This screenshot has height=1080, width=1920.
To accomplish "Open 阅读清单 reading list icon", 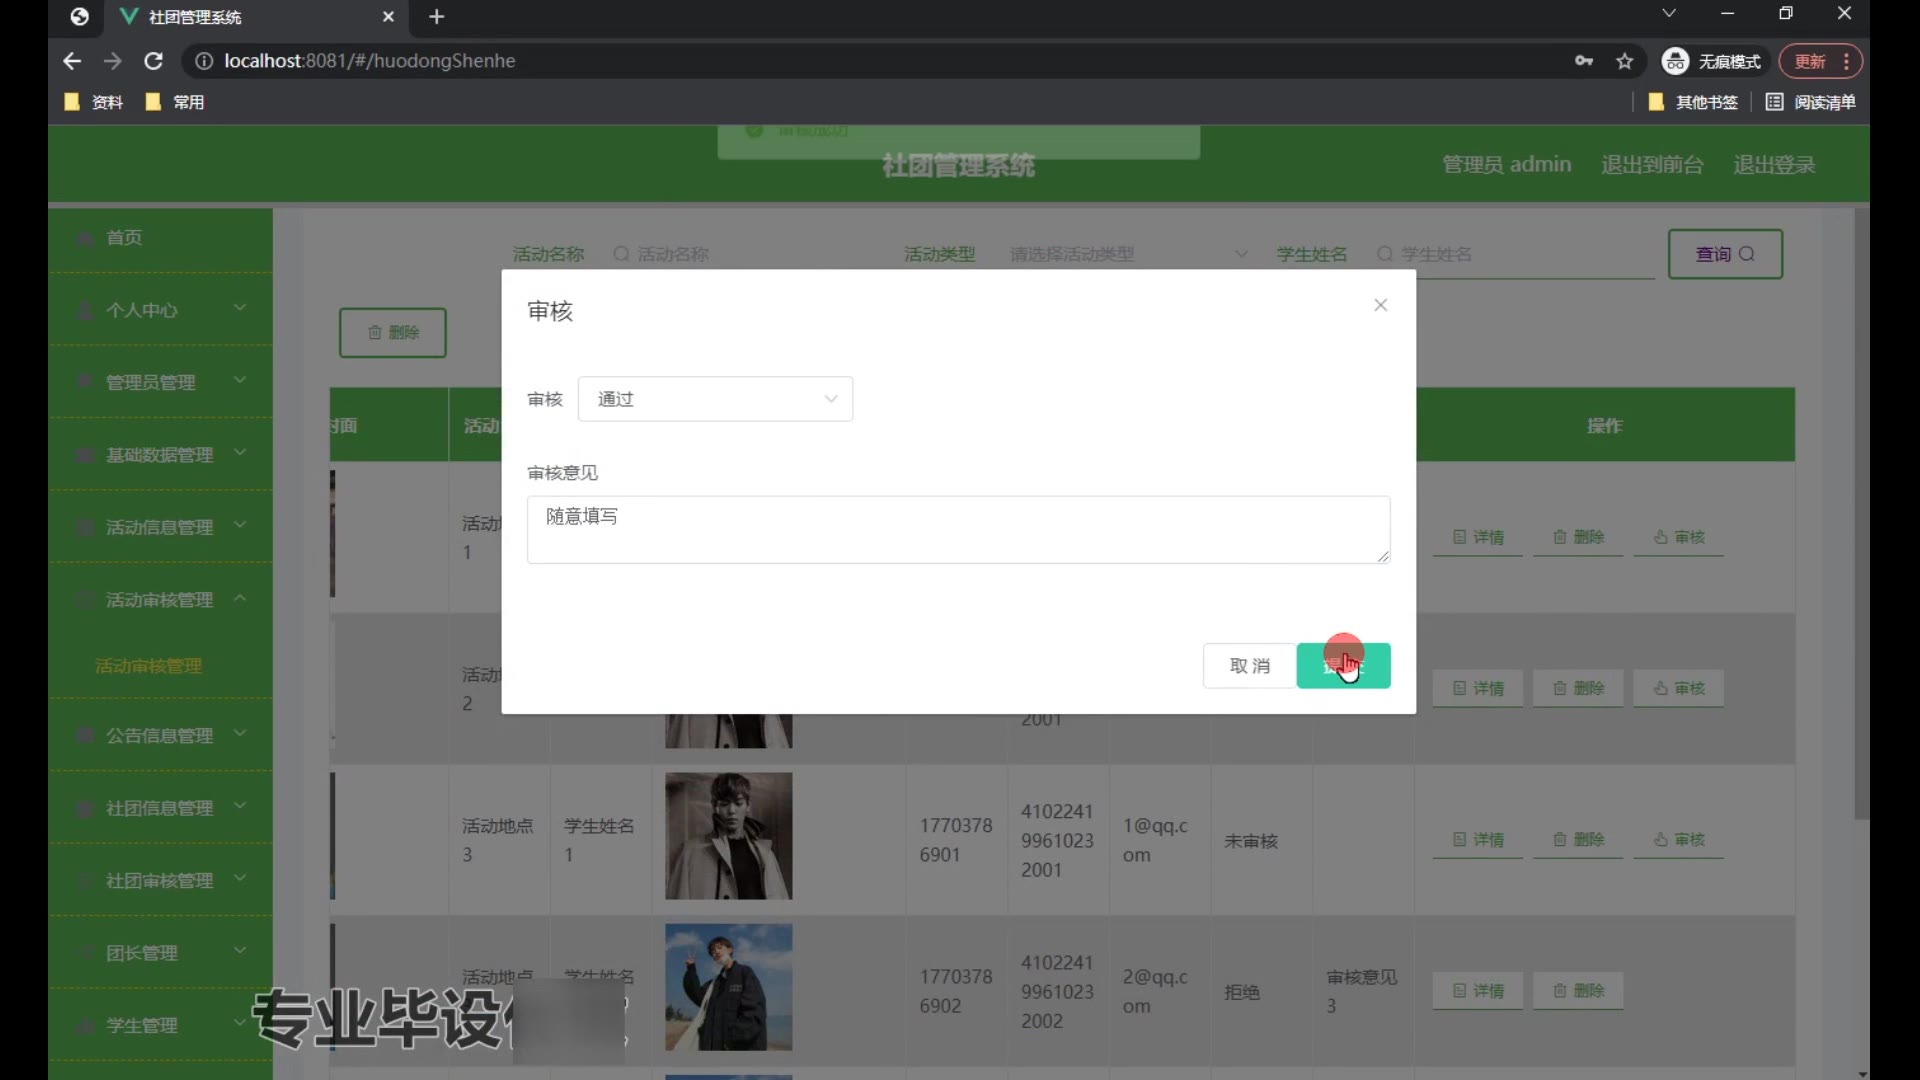I will click(x=1774, y=102).
